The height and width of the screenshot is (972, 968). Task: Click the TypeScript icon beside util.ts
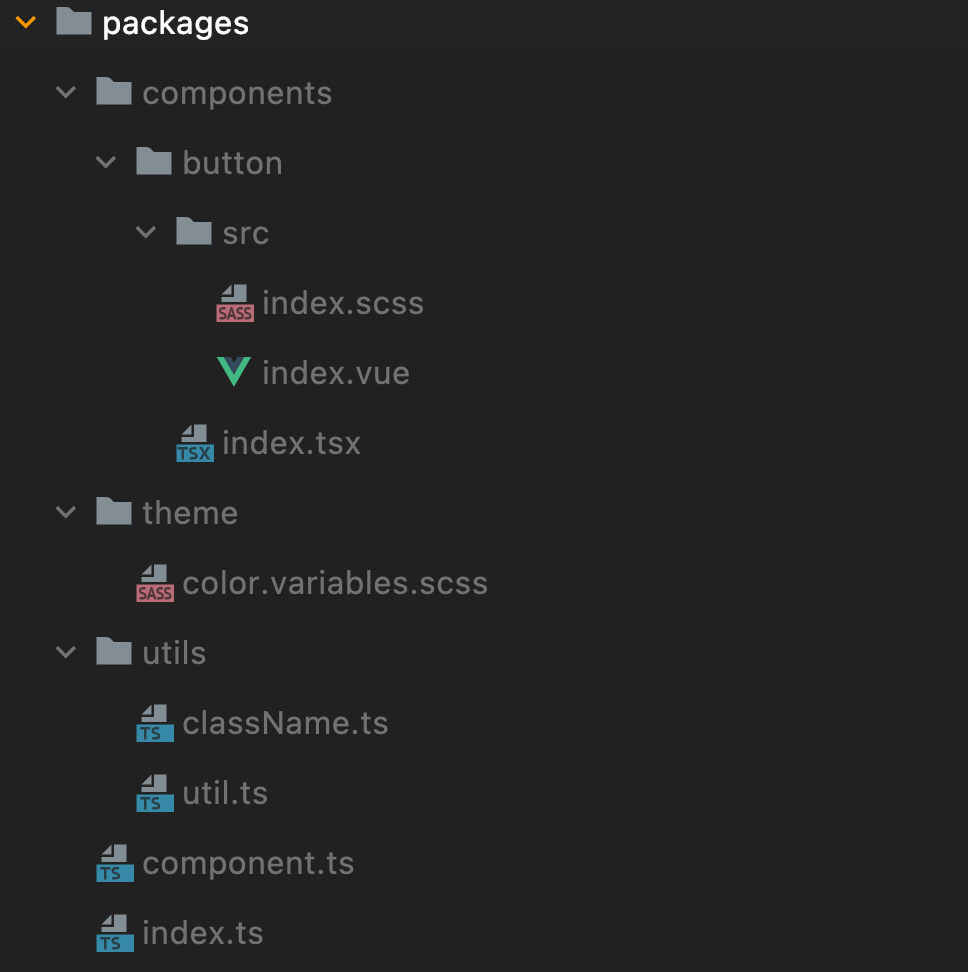coord(155,793)
